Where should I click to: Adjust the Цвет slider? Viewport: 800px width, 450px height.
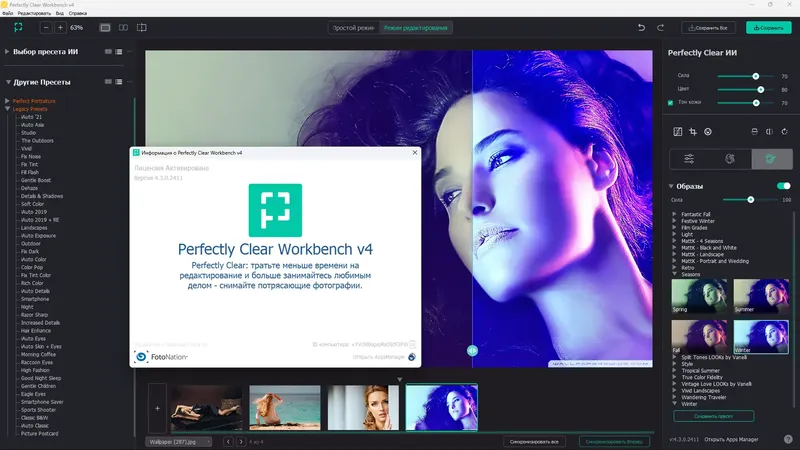coord(761,89)
